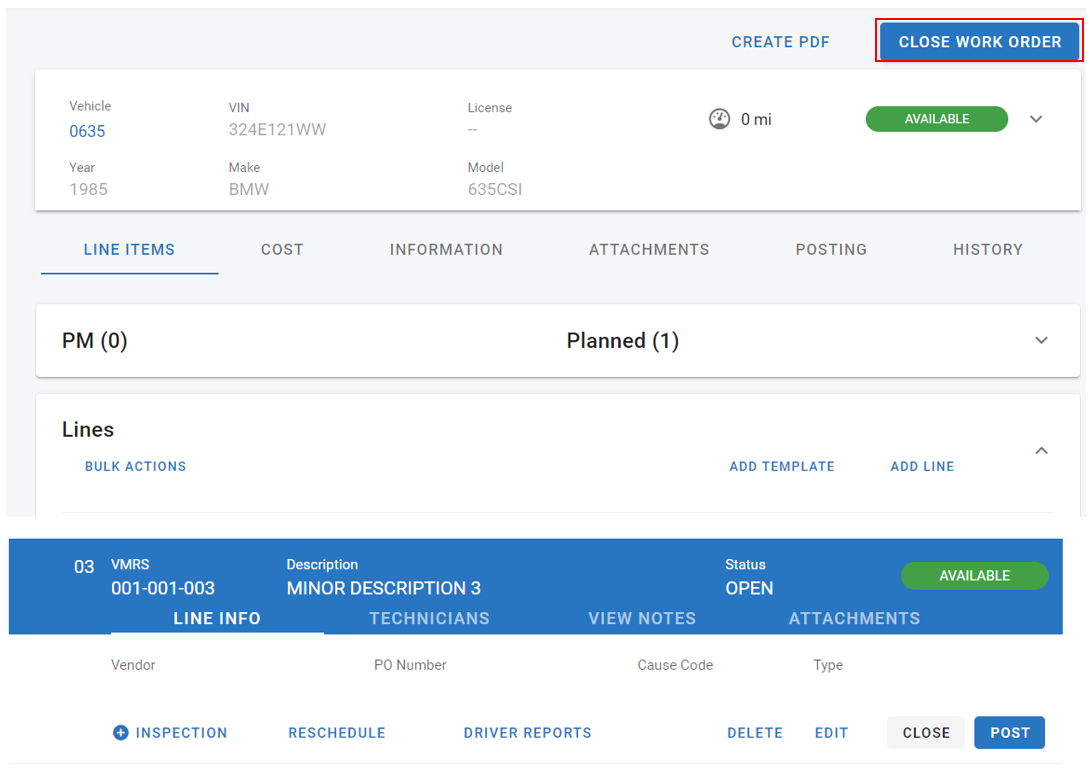Viewport: 1090px width, 770px height.
Task: Open vehicle 0635 link
Action: [x=87, y=132]
